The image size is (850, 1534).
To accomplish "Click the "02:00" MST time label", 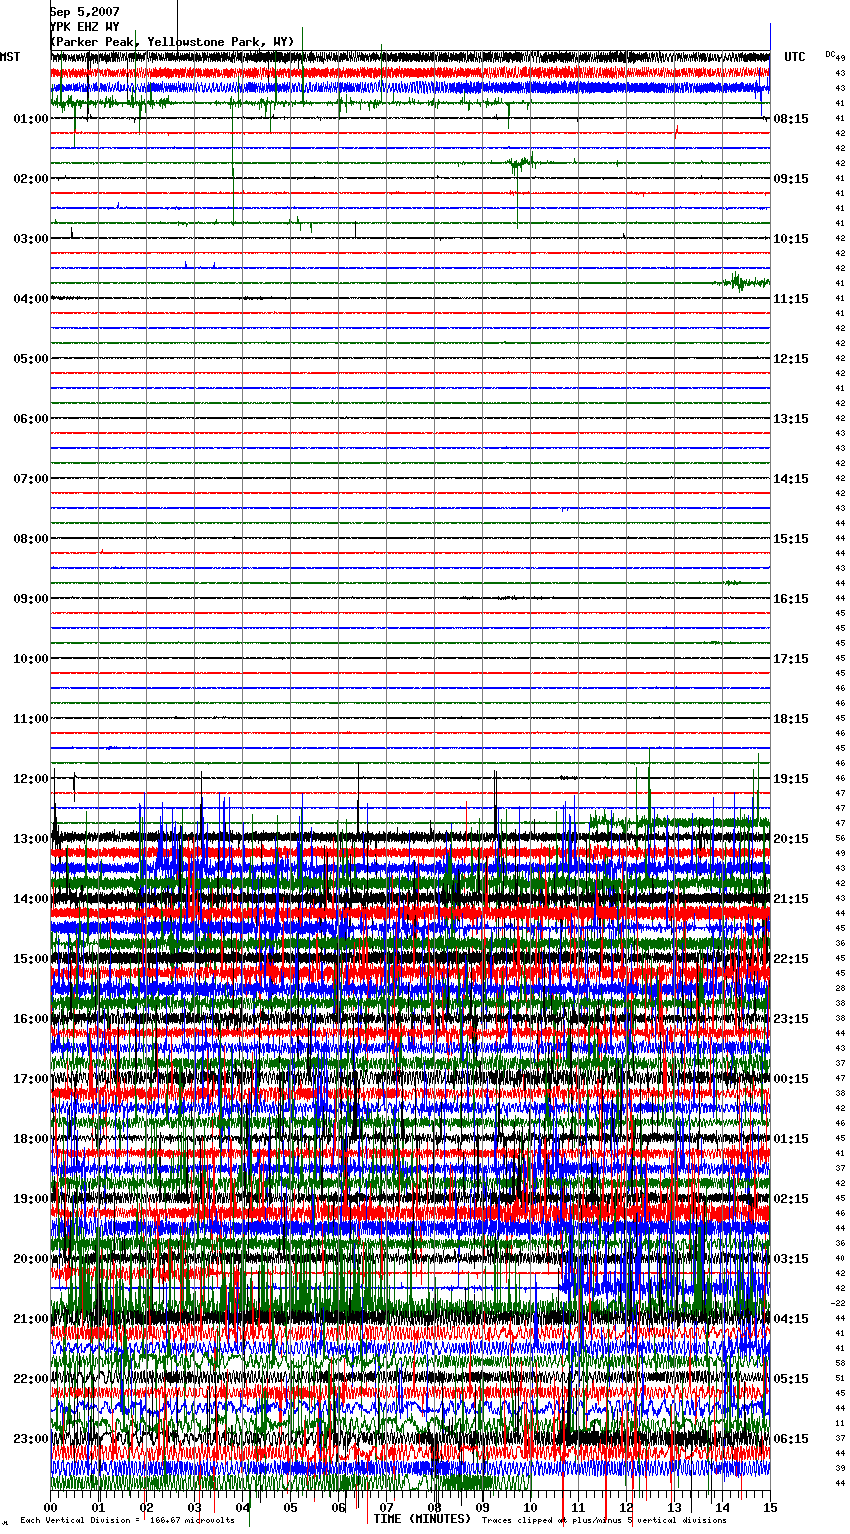I will pos(31,179).
